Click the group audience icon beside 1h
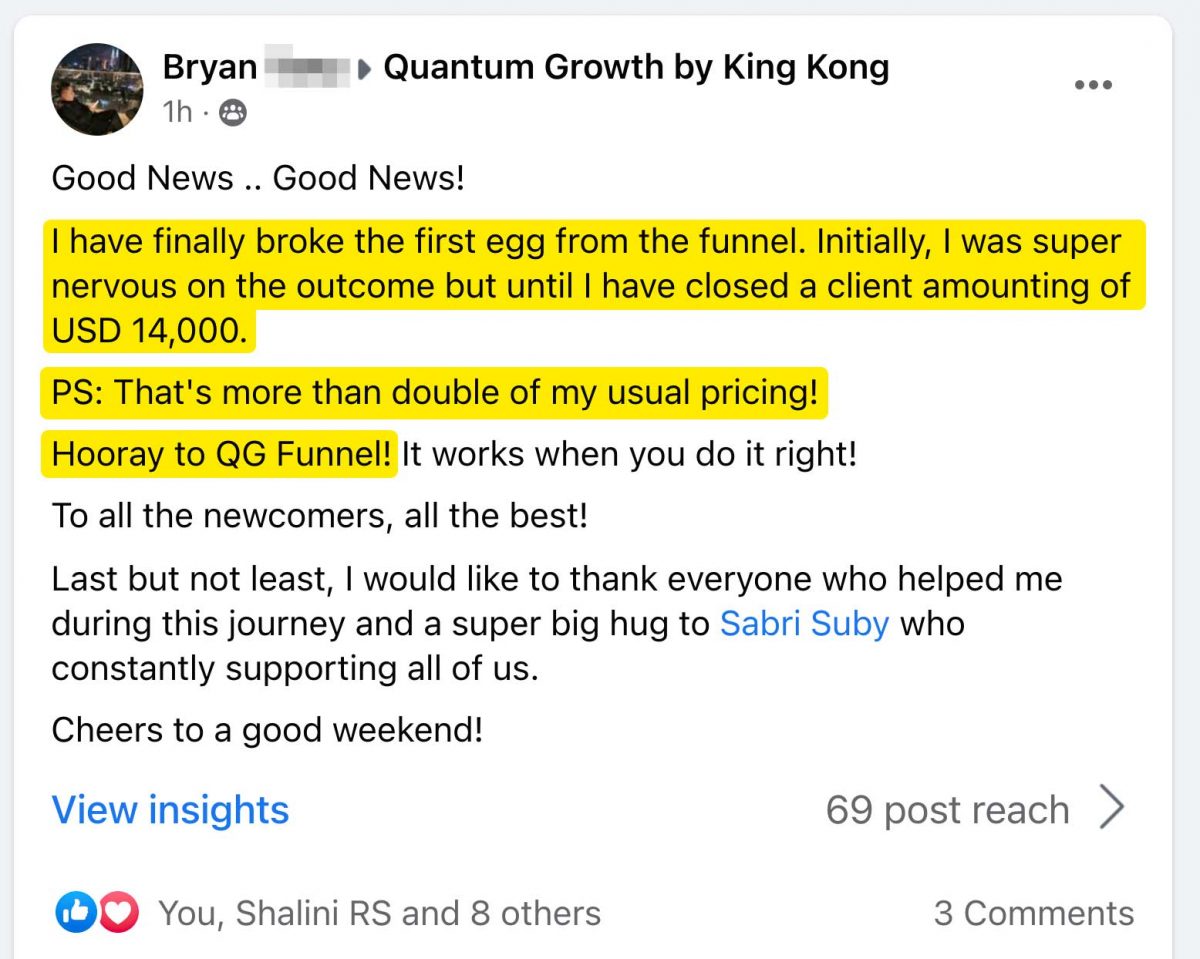The height and width of the screenshot is (959, 1200). [232, 113]
